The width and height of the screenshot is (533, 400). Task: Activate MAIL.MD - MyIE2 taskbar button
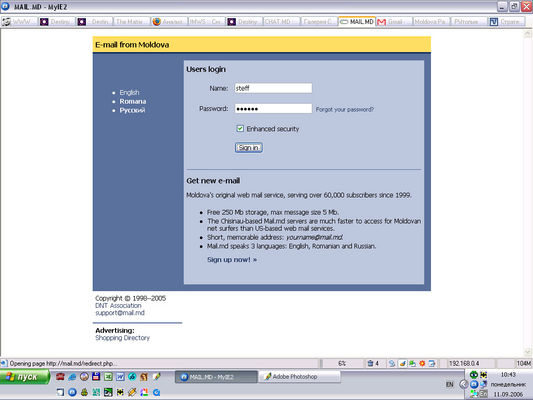[216, 377]
